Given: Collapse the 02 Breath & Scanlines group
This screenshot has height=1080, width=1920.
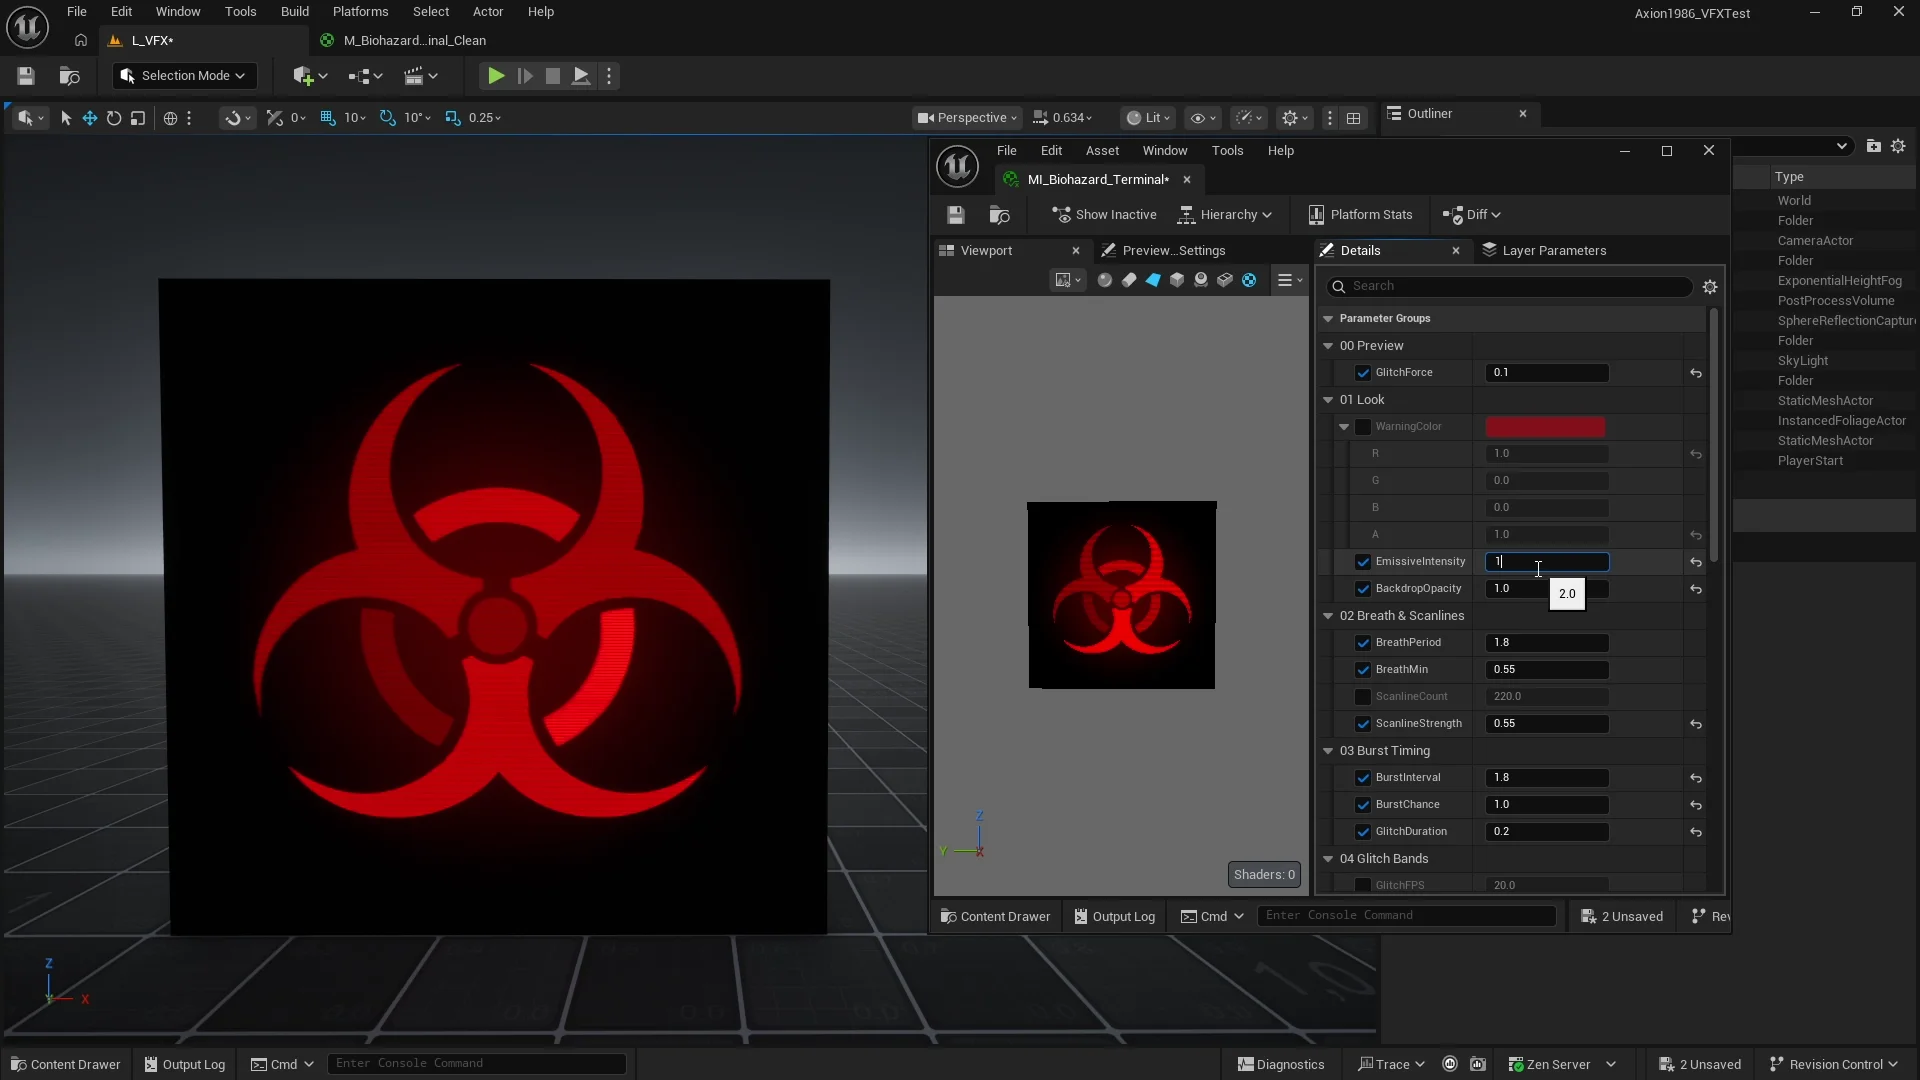Looking at the screenshot, I should (1328, 616).
